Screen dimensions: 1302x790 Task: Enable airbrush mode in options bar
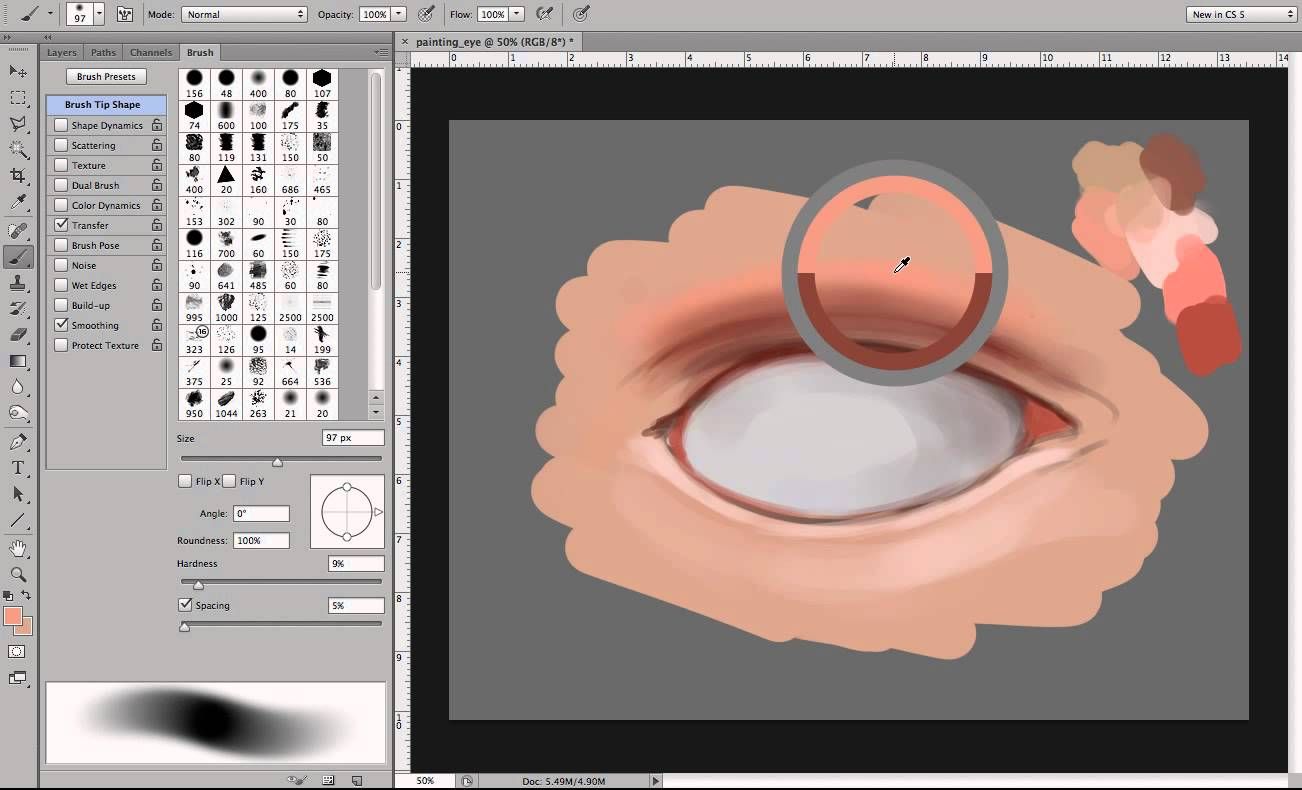click(545, 14)
